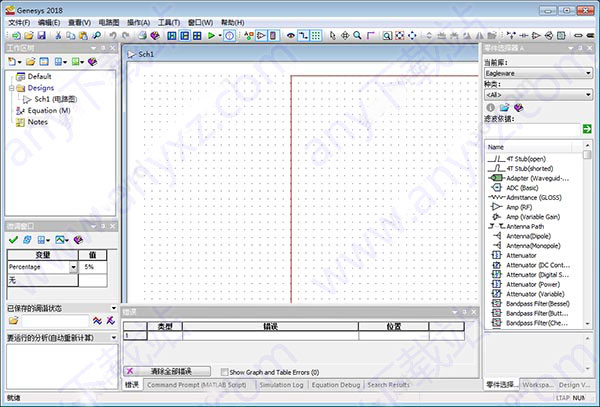The image size is (600, 407).
Task: Open the part selector panel menu arrow
Action: tap(571, 48)
